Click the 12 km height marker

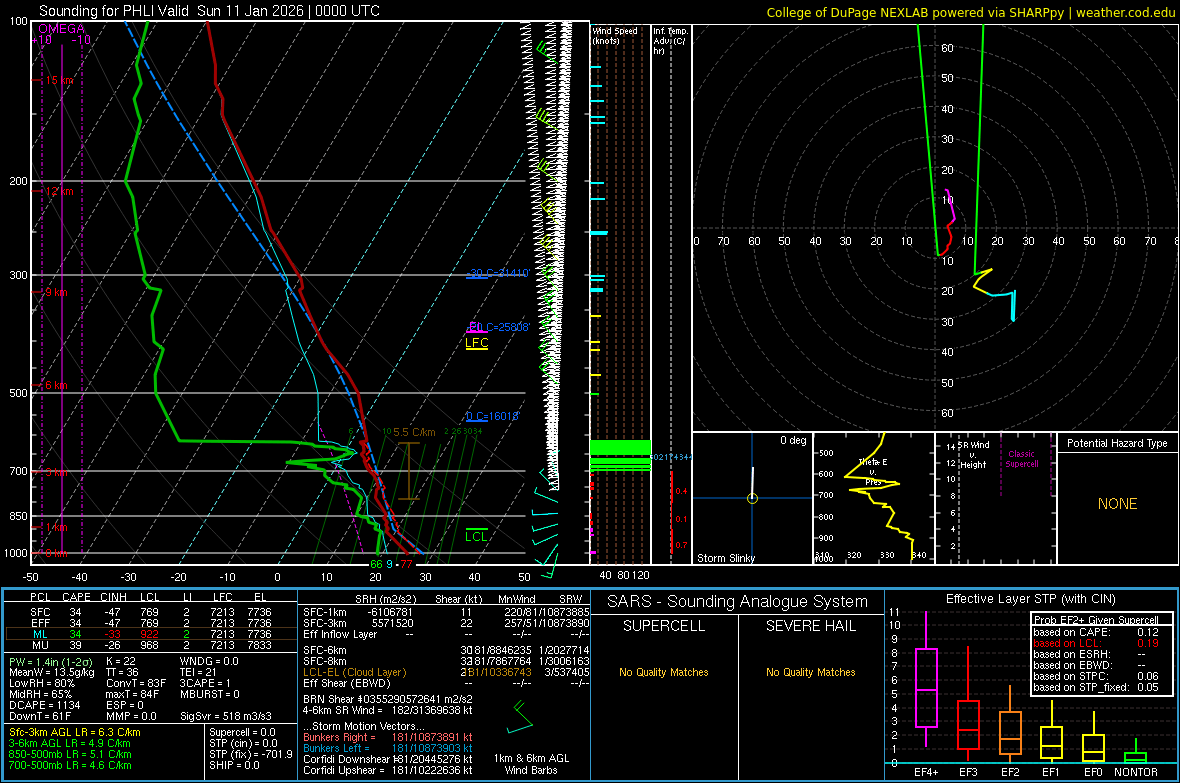click(59, 191)
